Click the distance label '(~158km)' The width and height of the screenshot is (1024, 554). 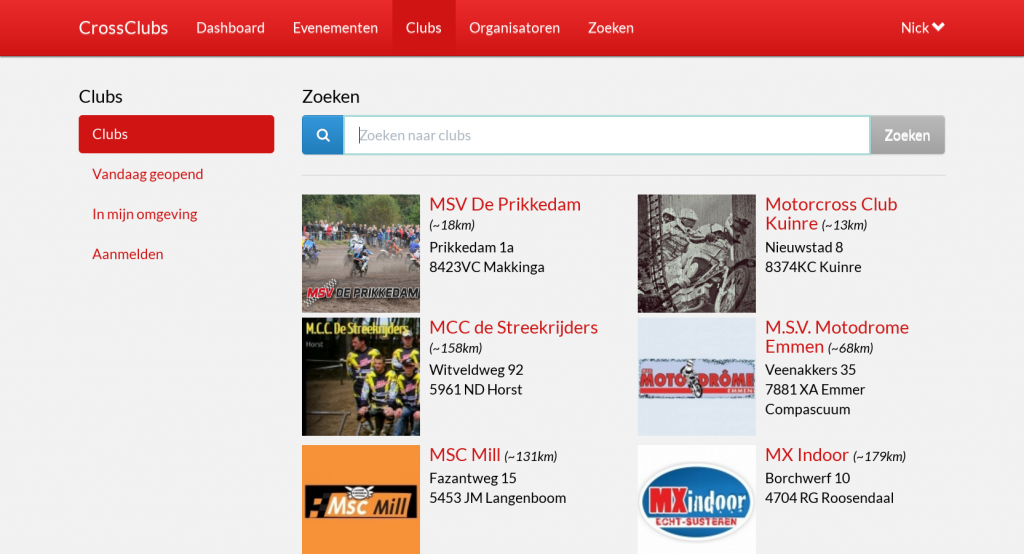(456, 348)
